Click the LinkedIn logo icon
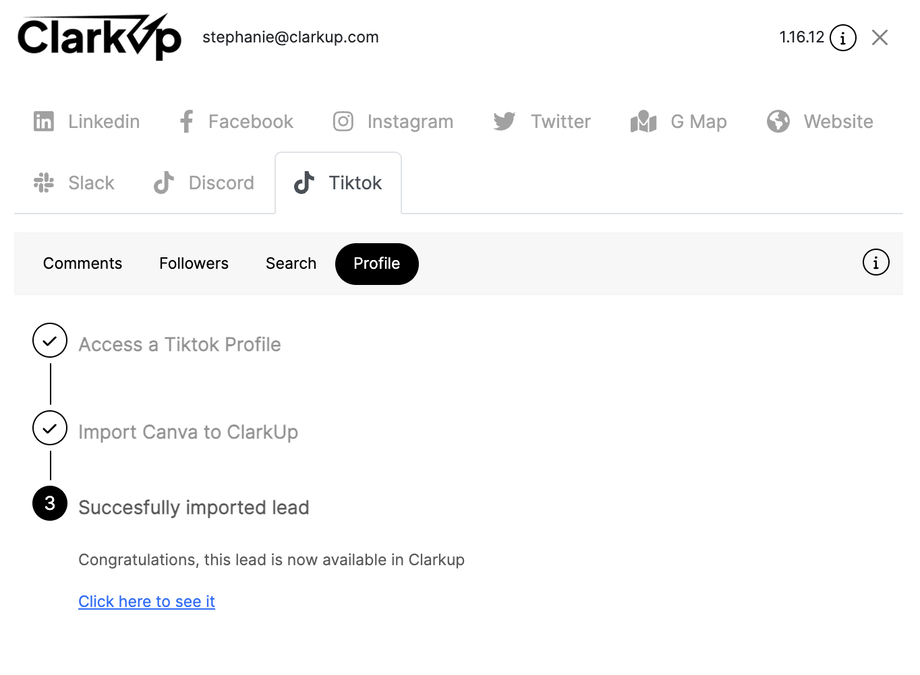This screenshot has height=675, width=920. pyautogui.click(x=44, y=122)
